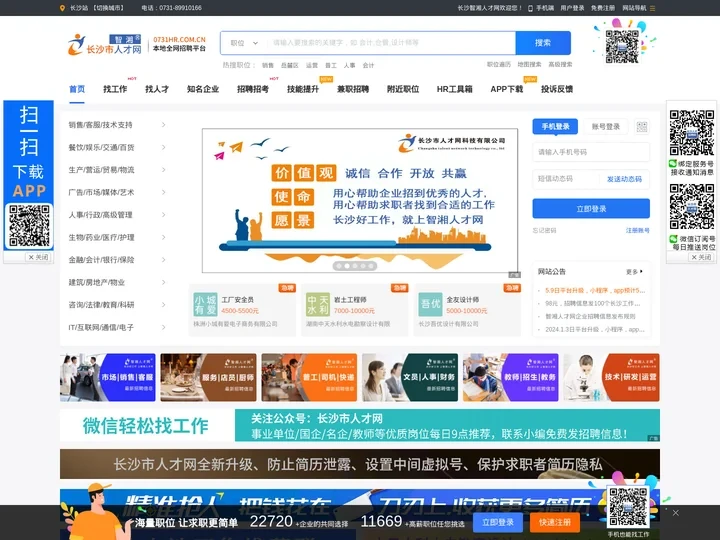Open the 普工|司机|快递 category banner

click(x=309, y=377)
